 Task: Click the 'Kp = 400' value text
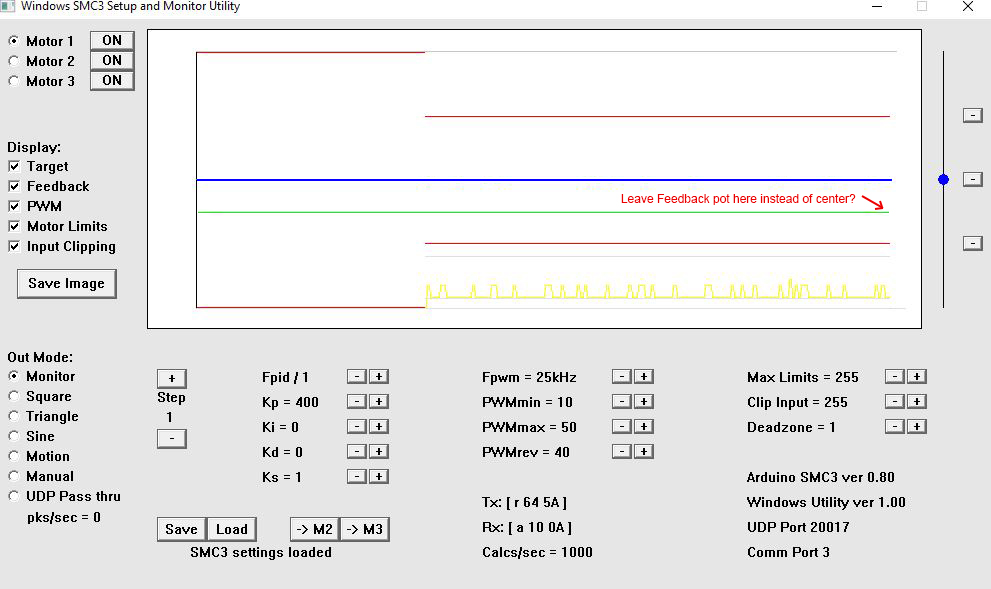[290, 403]
